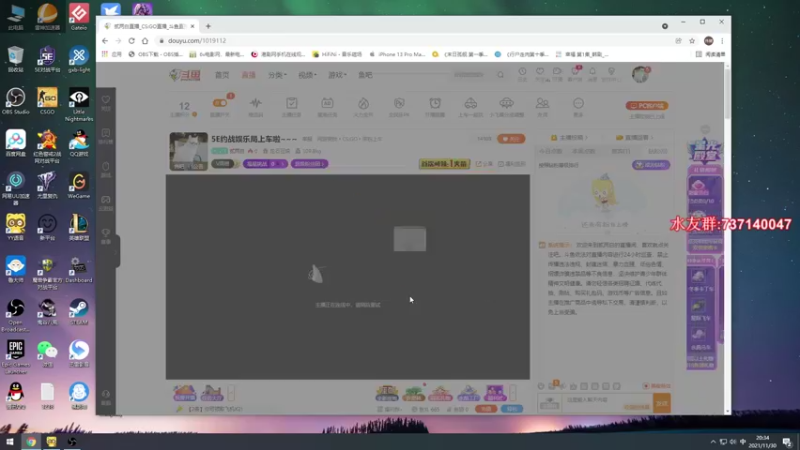This screenshot has height=450, width=800.
Task: Open the 5E platform desktop shortcut
Action: [47, 59]
